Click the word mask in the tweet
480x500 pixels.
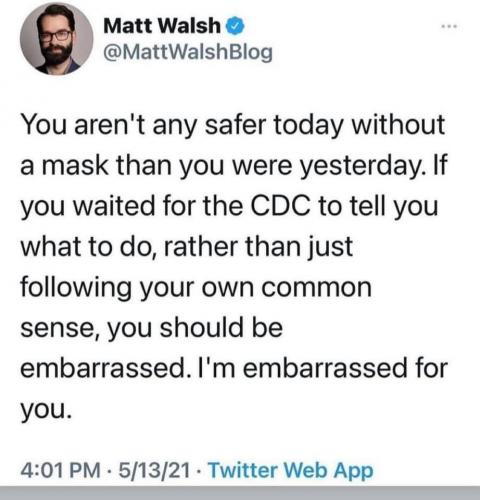point(75,165)
